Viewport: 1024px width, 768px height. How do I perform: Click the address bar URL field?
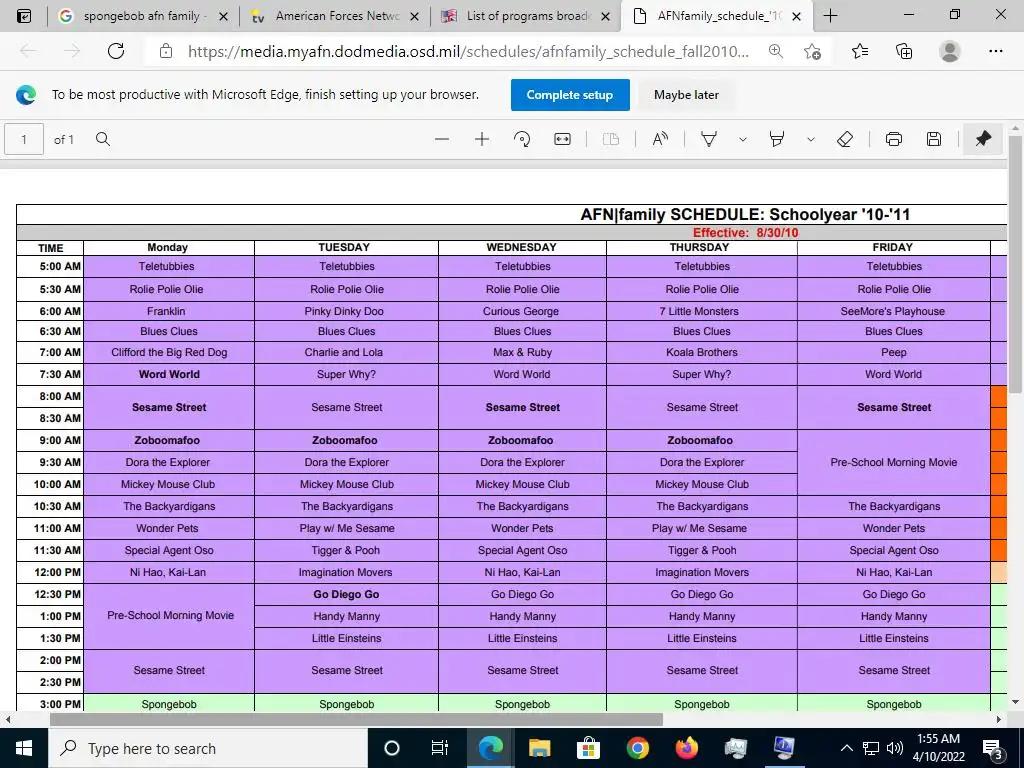pos(468,51)
